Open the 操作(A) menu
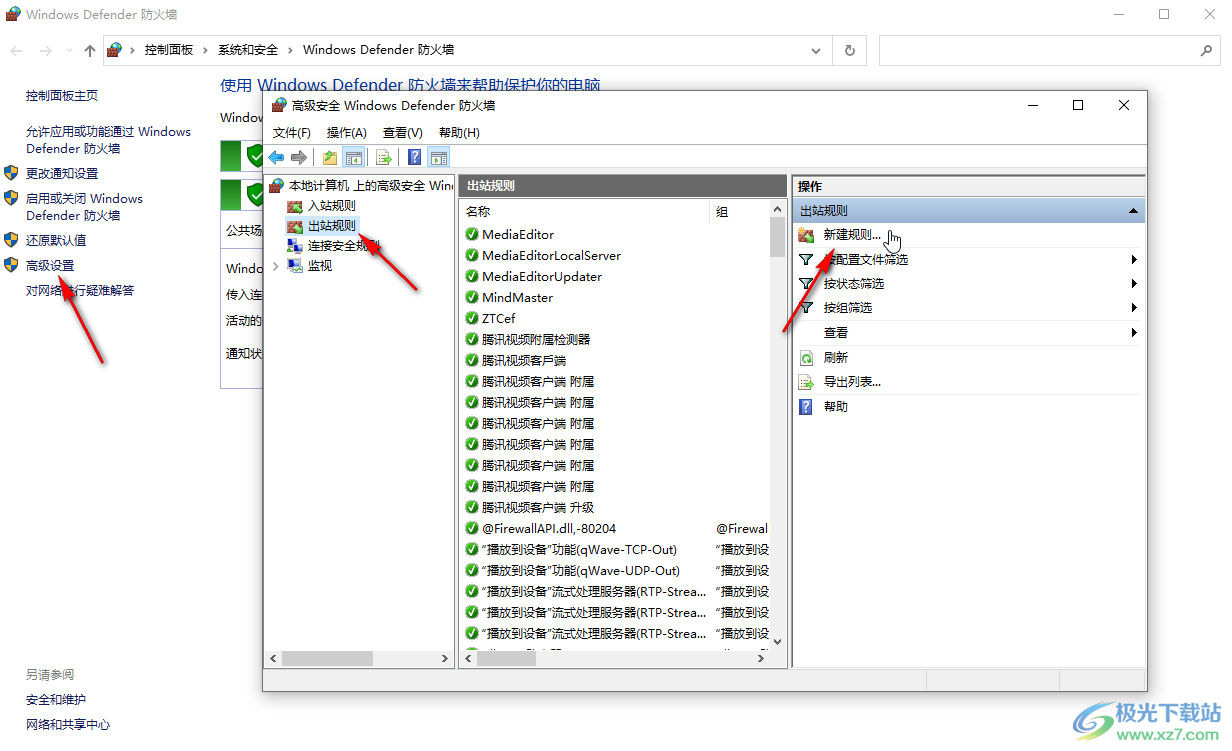 click(347, 132)
